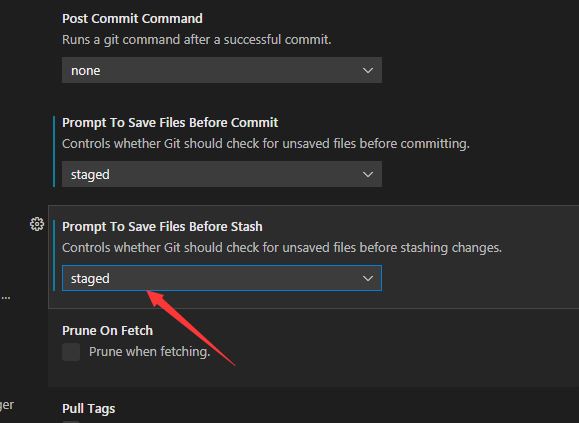
Task: Click the Pull Tags setting title
Action: [89, 409]
